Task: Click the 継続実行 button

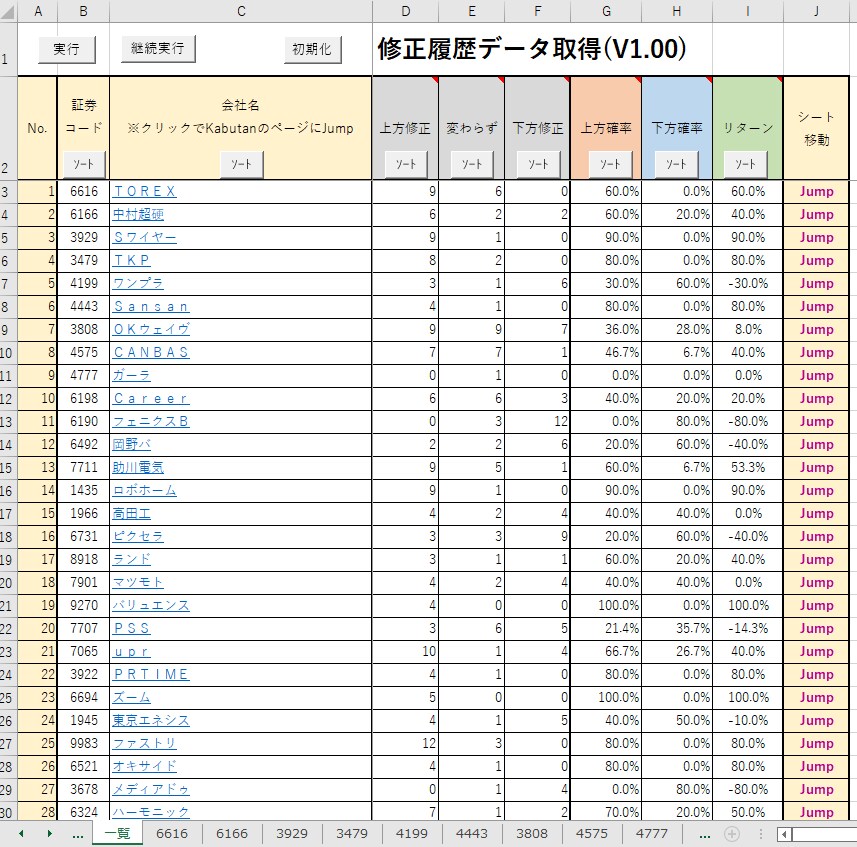Action: [x=157, y=49]
